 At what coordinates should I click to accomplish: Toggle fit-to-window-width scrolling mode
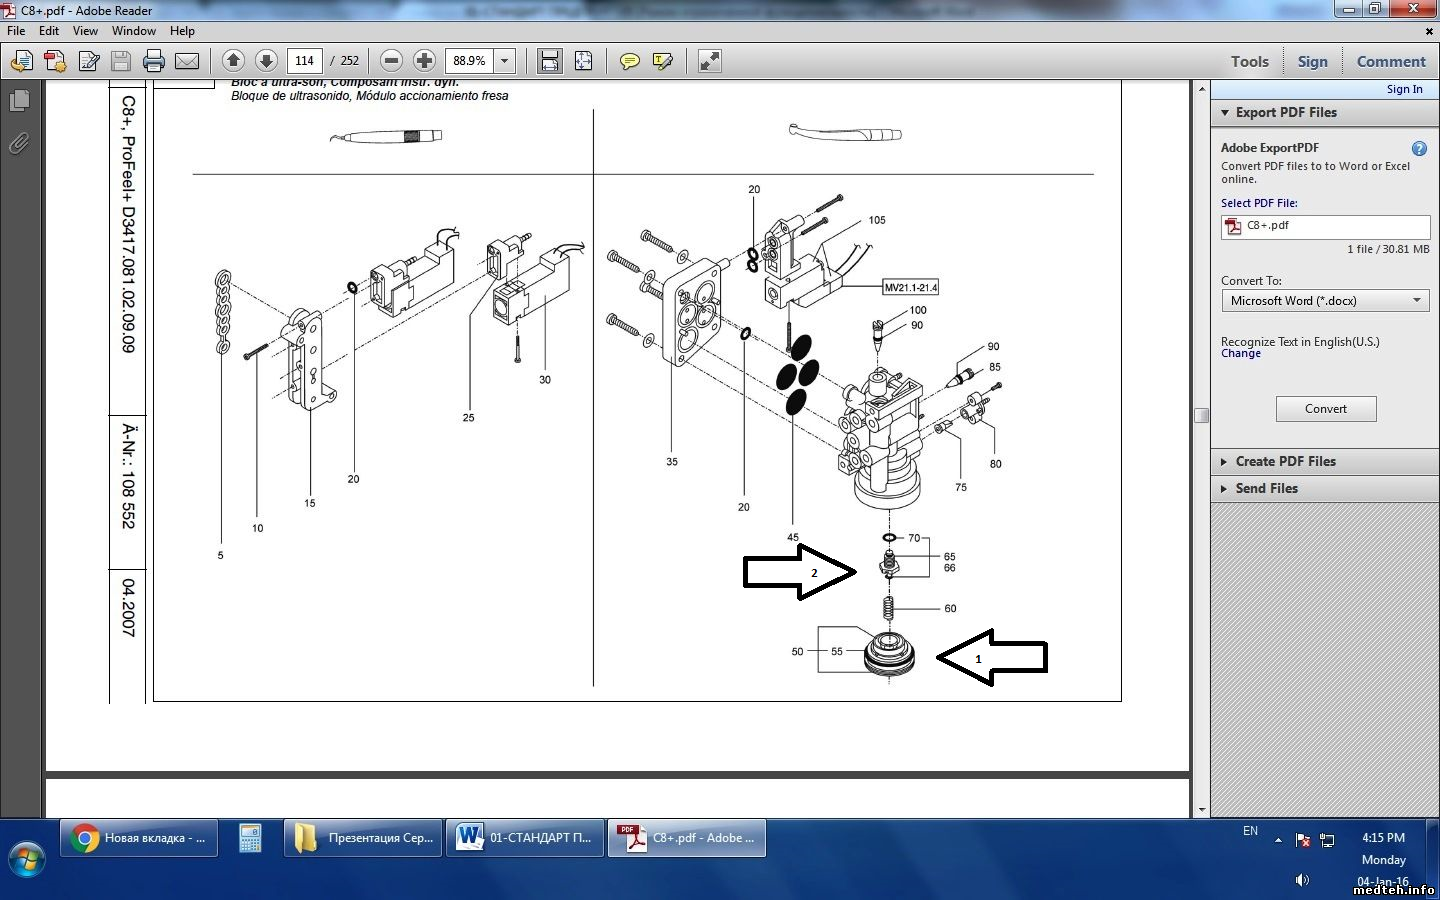(x=549, y=61)
